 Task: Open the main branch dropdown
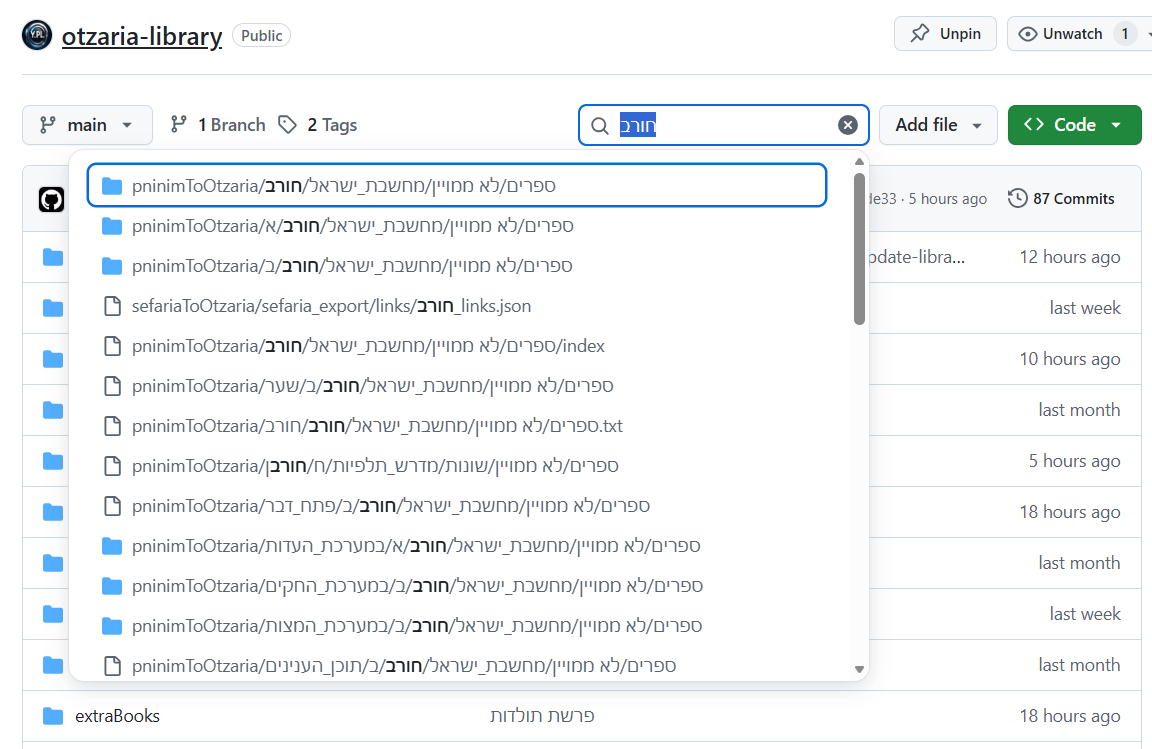coord(87,125)
